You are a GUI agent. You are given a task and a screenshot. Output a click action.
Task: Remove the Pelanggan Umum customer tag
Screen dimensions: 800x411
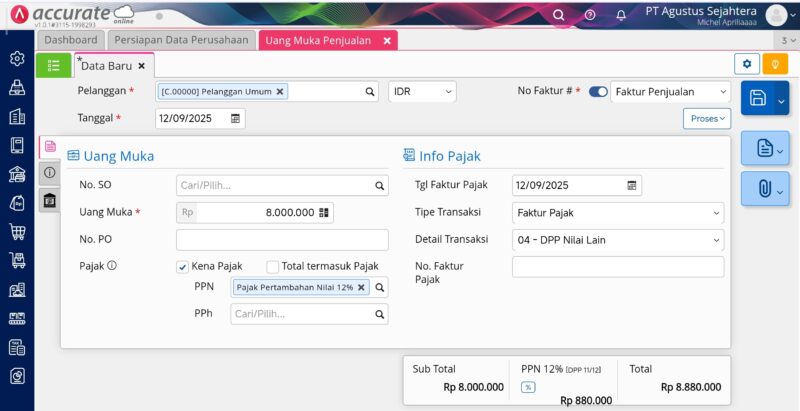pos(280,91)
